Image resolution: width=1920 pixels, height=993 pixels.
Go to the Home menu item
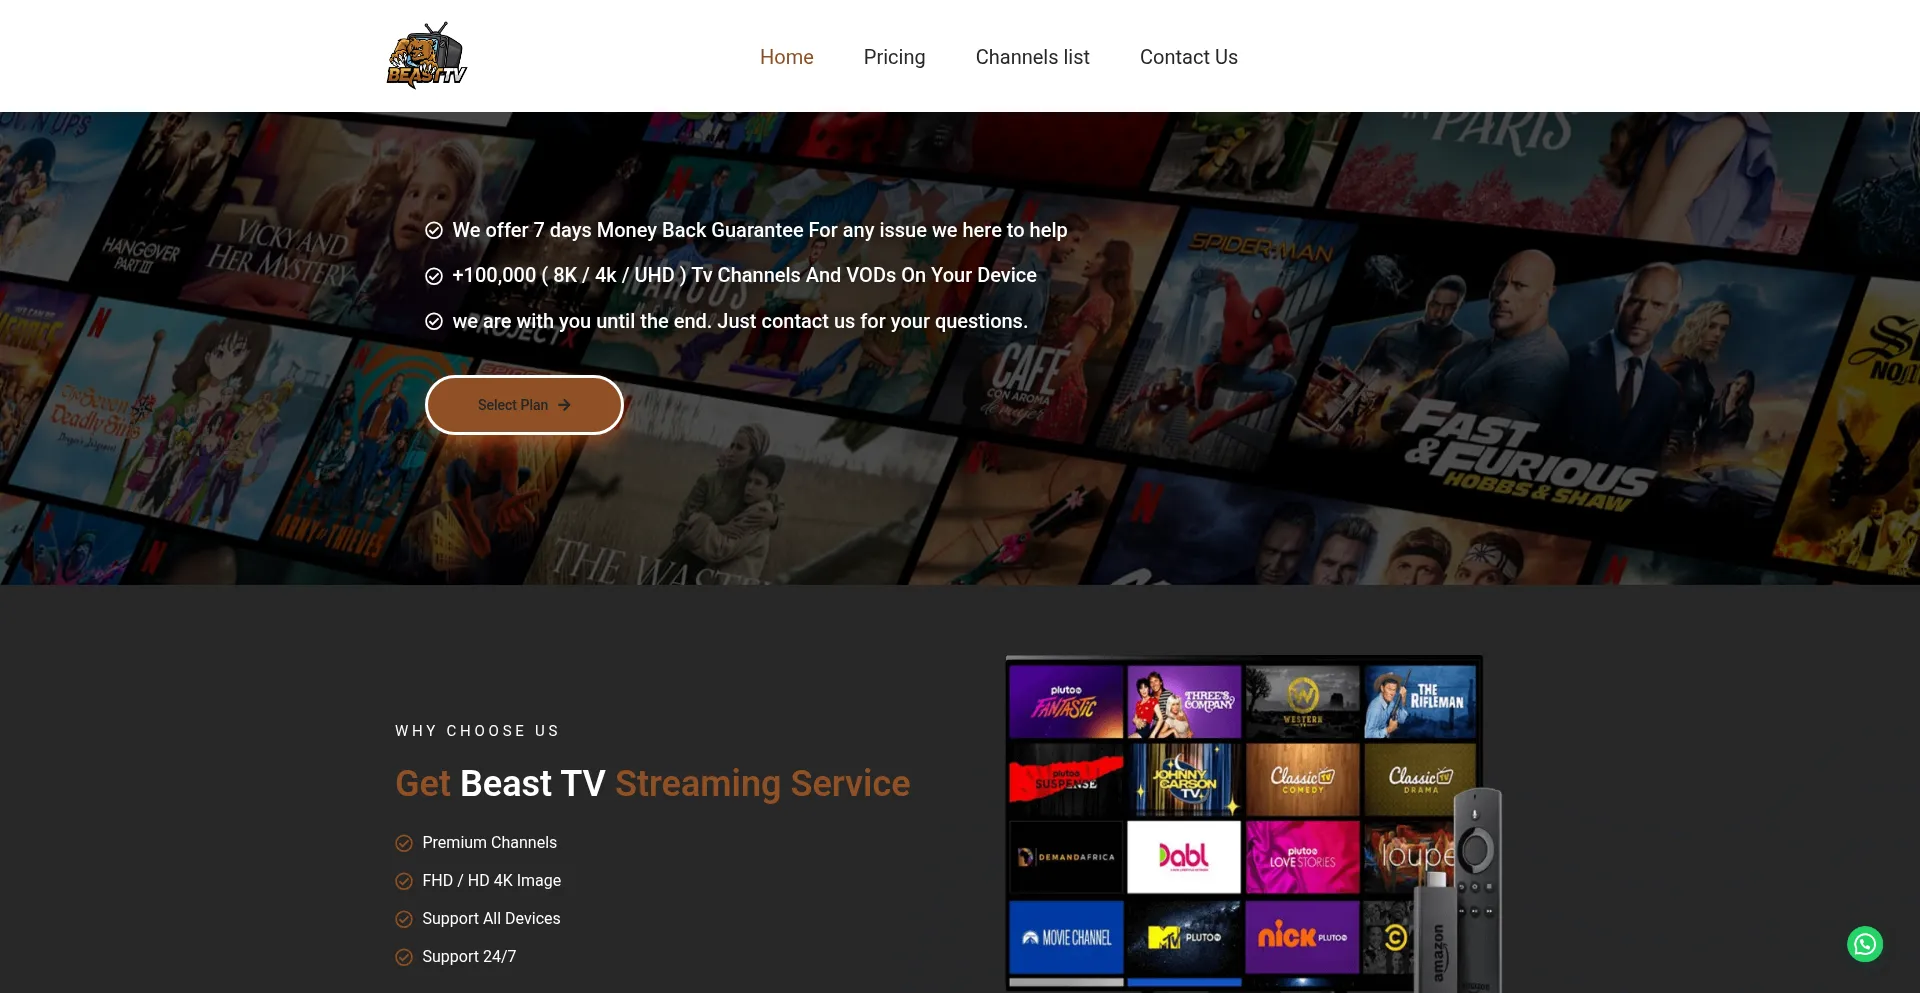tap(787, 57)
